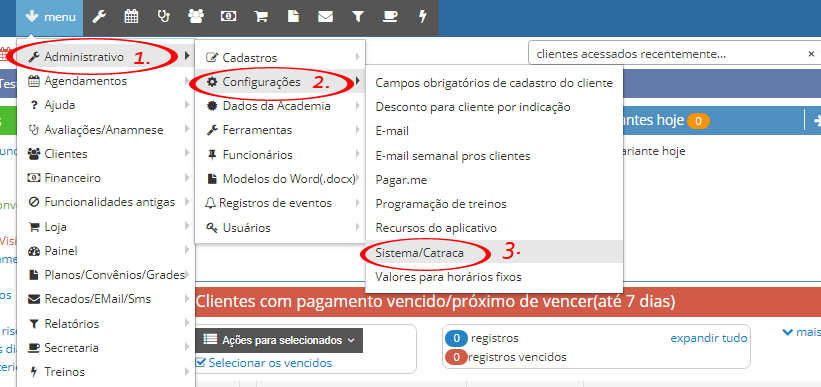Open the shopping cart icon in toolbar
This screenshot has width=821, height=387.
261,17
